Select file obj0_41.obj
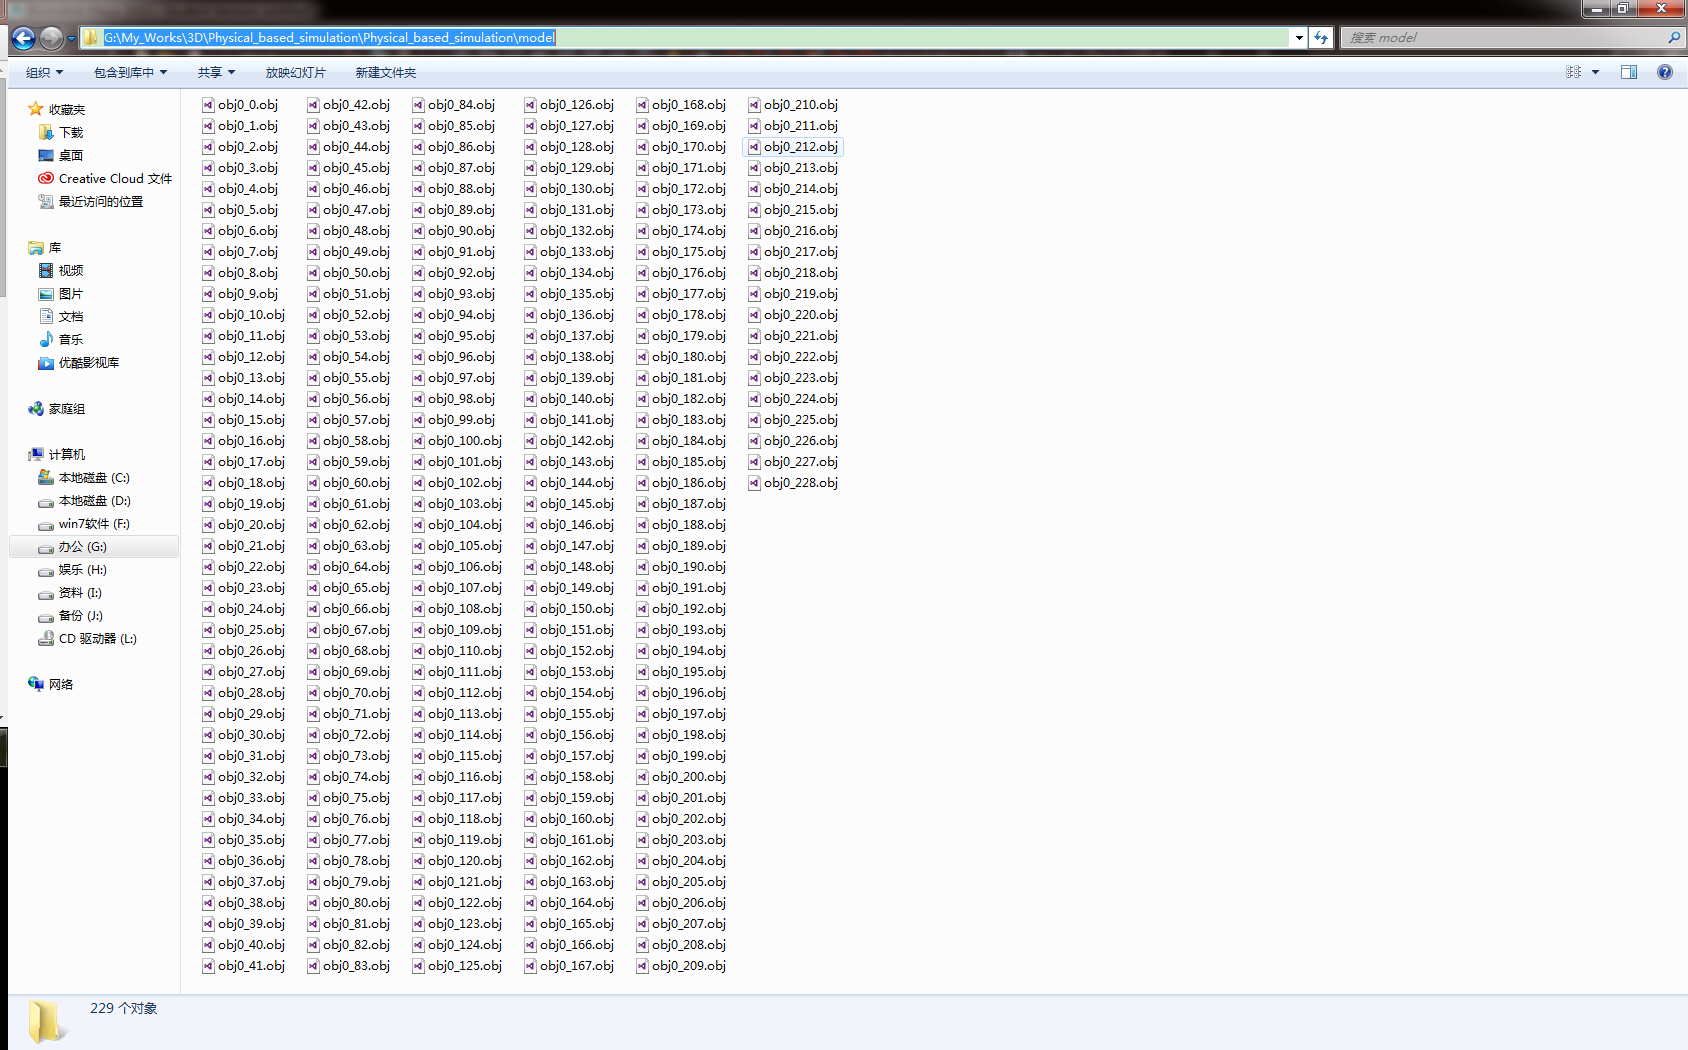The height and width of the screenshot is (1050, 1688). point(244,965)
